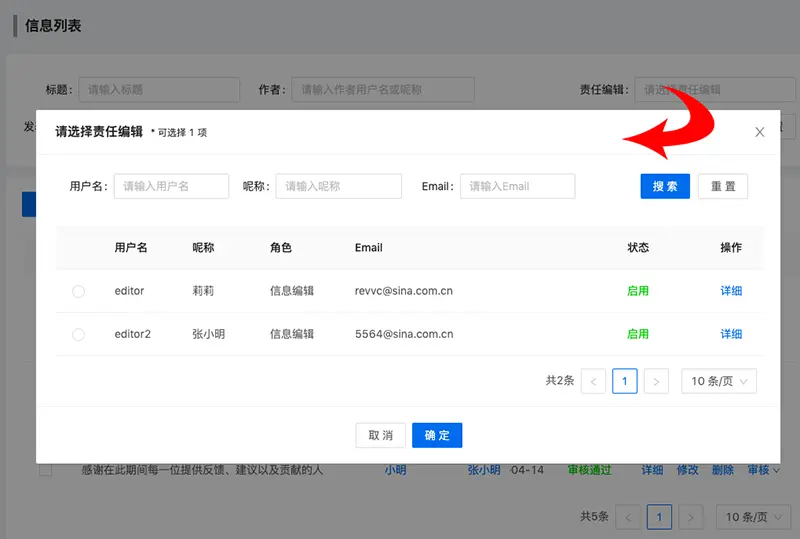Click the Email column header

click(368, 248)
